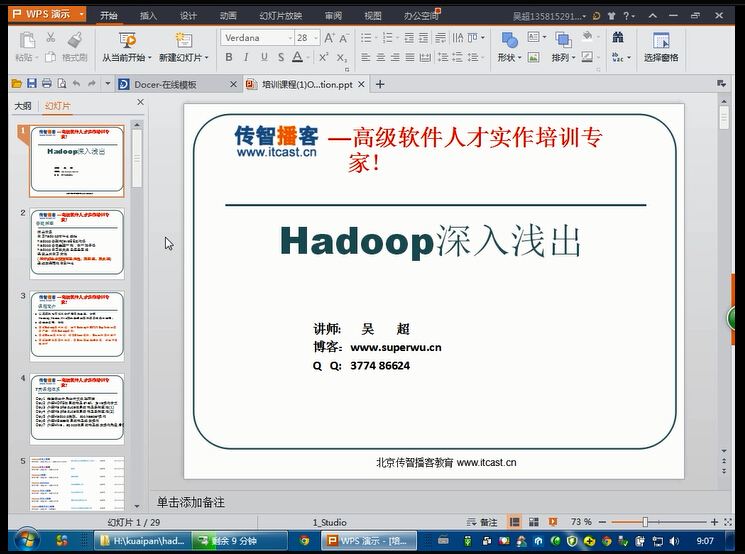Open the font size 28 dropdown
The image size is (745, 554).
[x=315, y=38]
